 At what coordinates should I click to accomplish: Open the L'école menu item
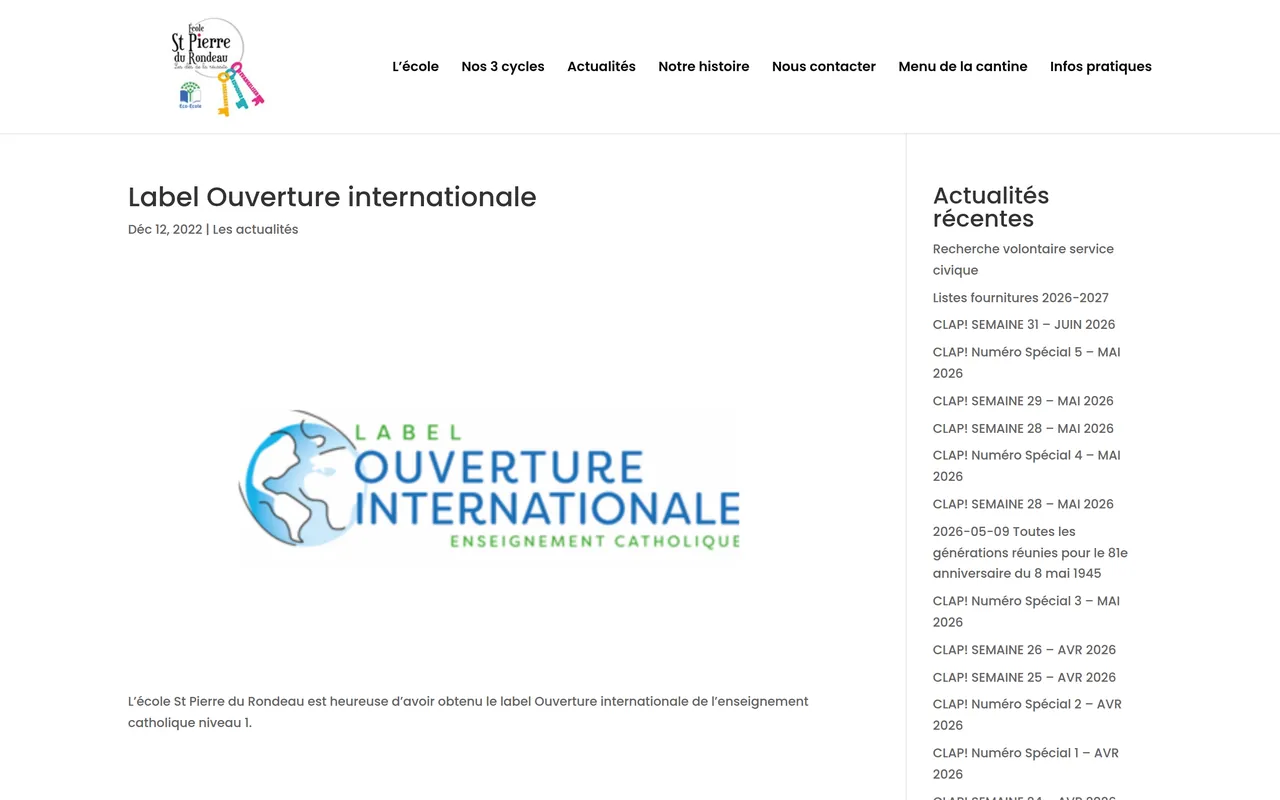[415, 66]
